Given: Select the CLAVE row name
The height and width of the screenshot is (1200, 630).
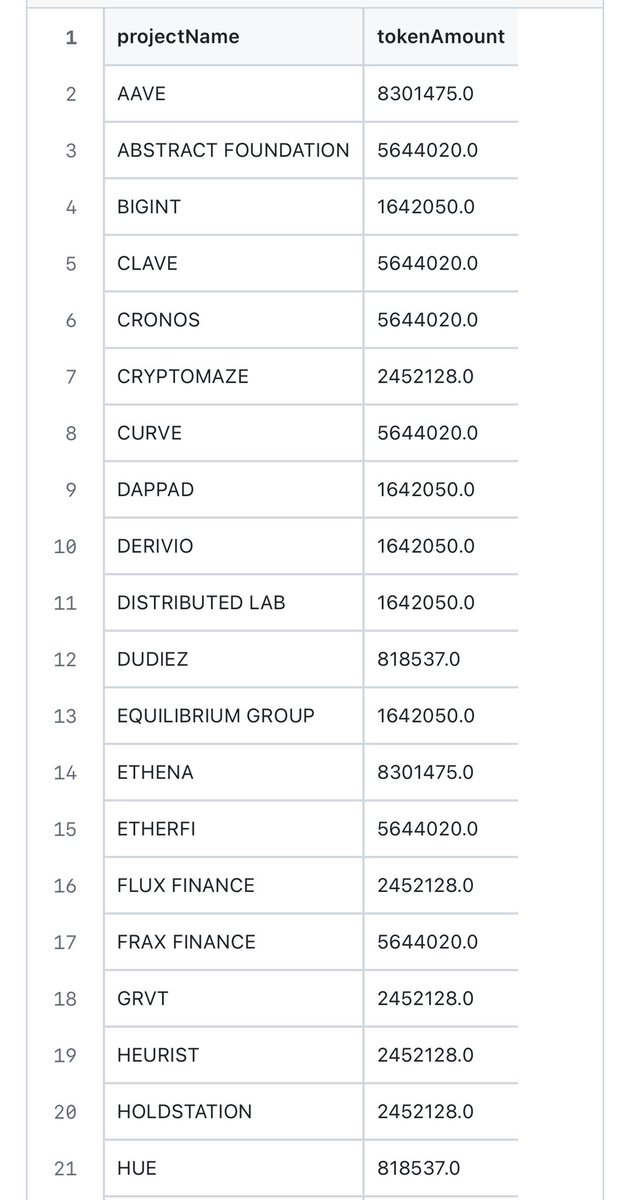Looking at the screenshot, I should (233, 263).
